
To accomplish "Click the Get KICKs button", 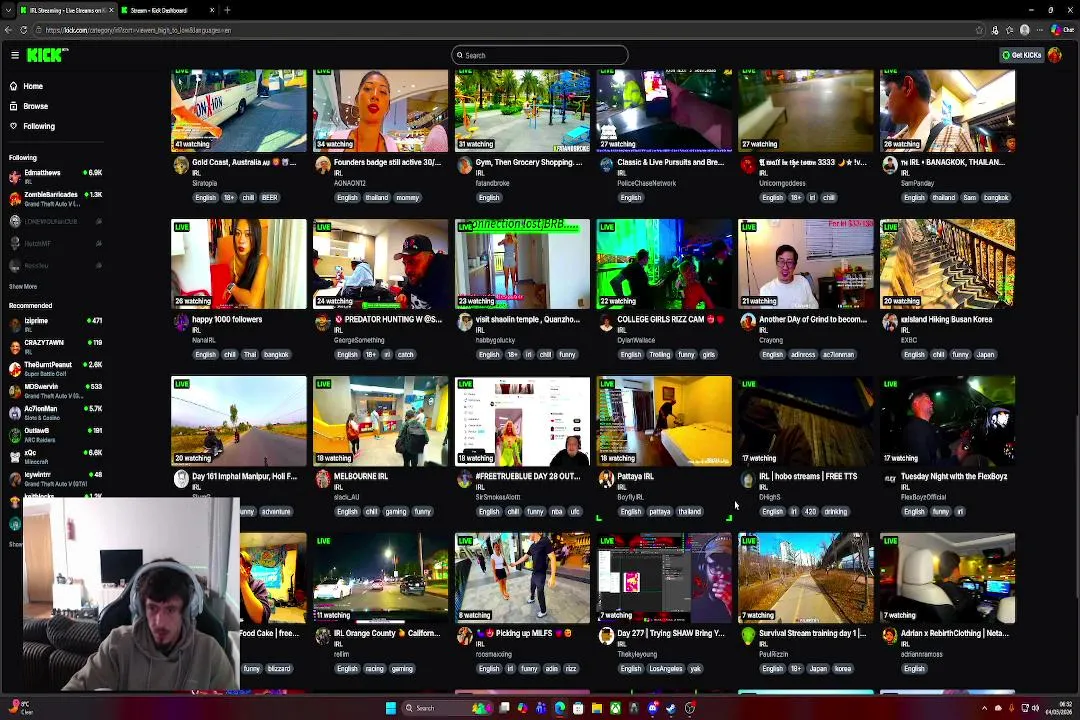I will click(1021, 55).
